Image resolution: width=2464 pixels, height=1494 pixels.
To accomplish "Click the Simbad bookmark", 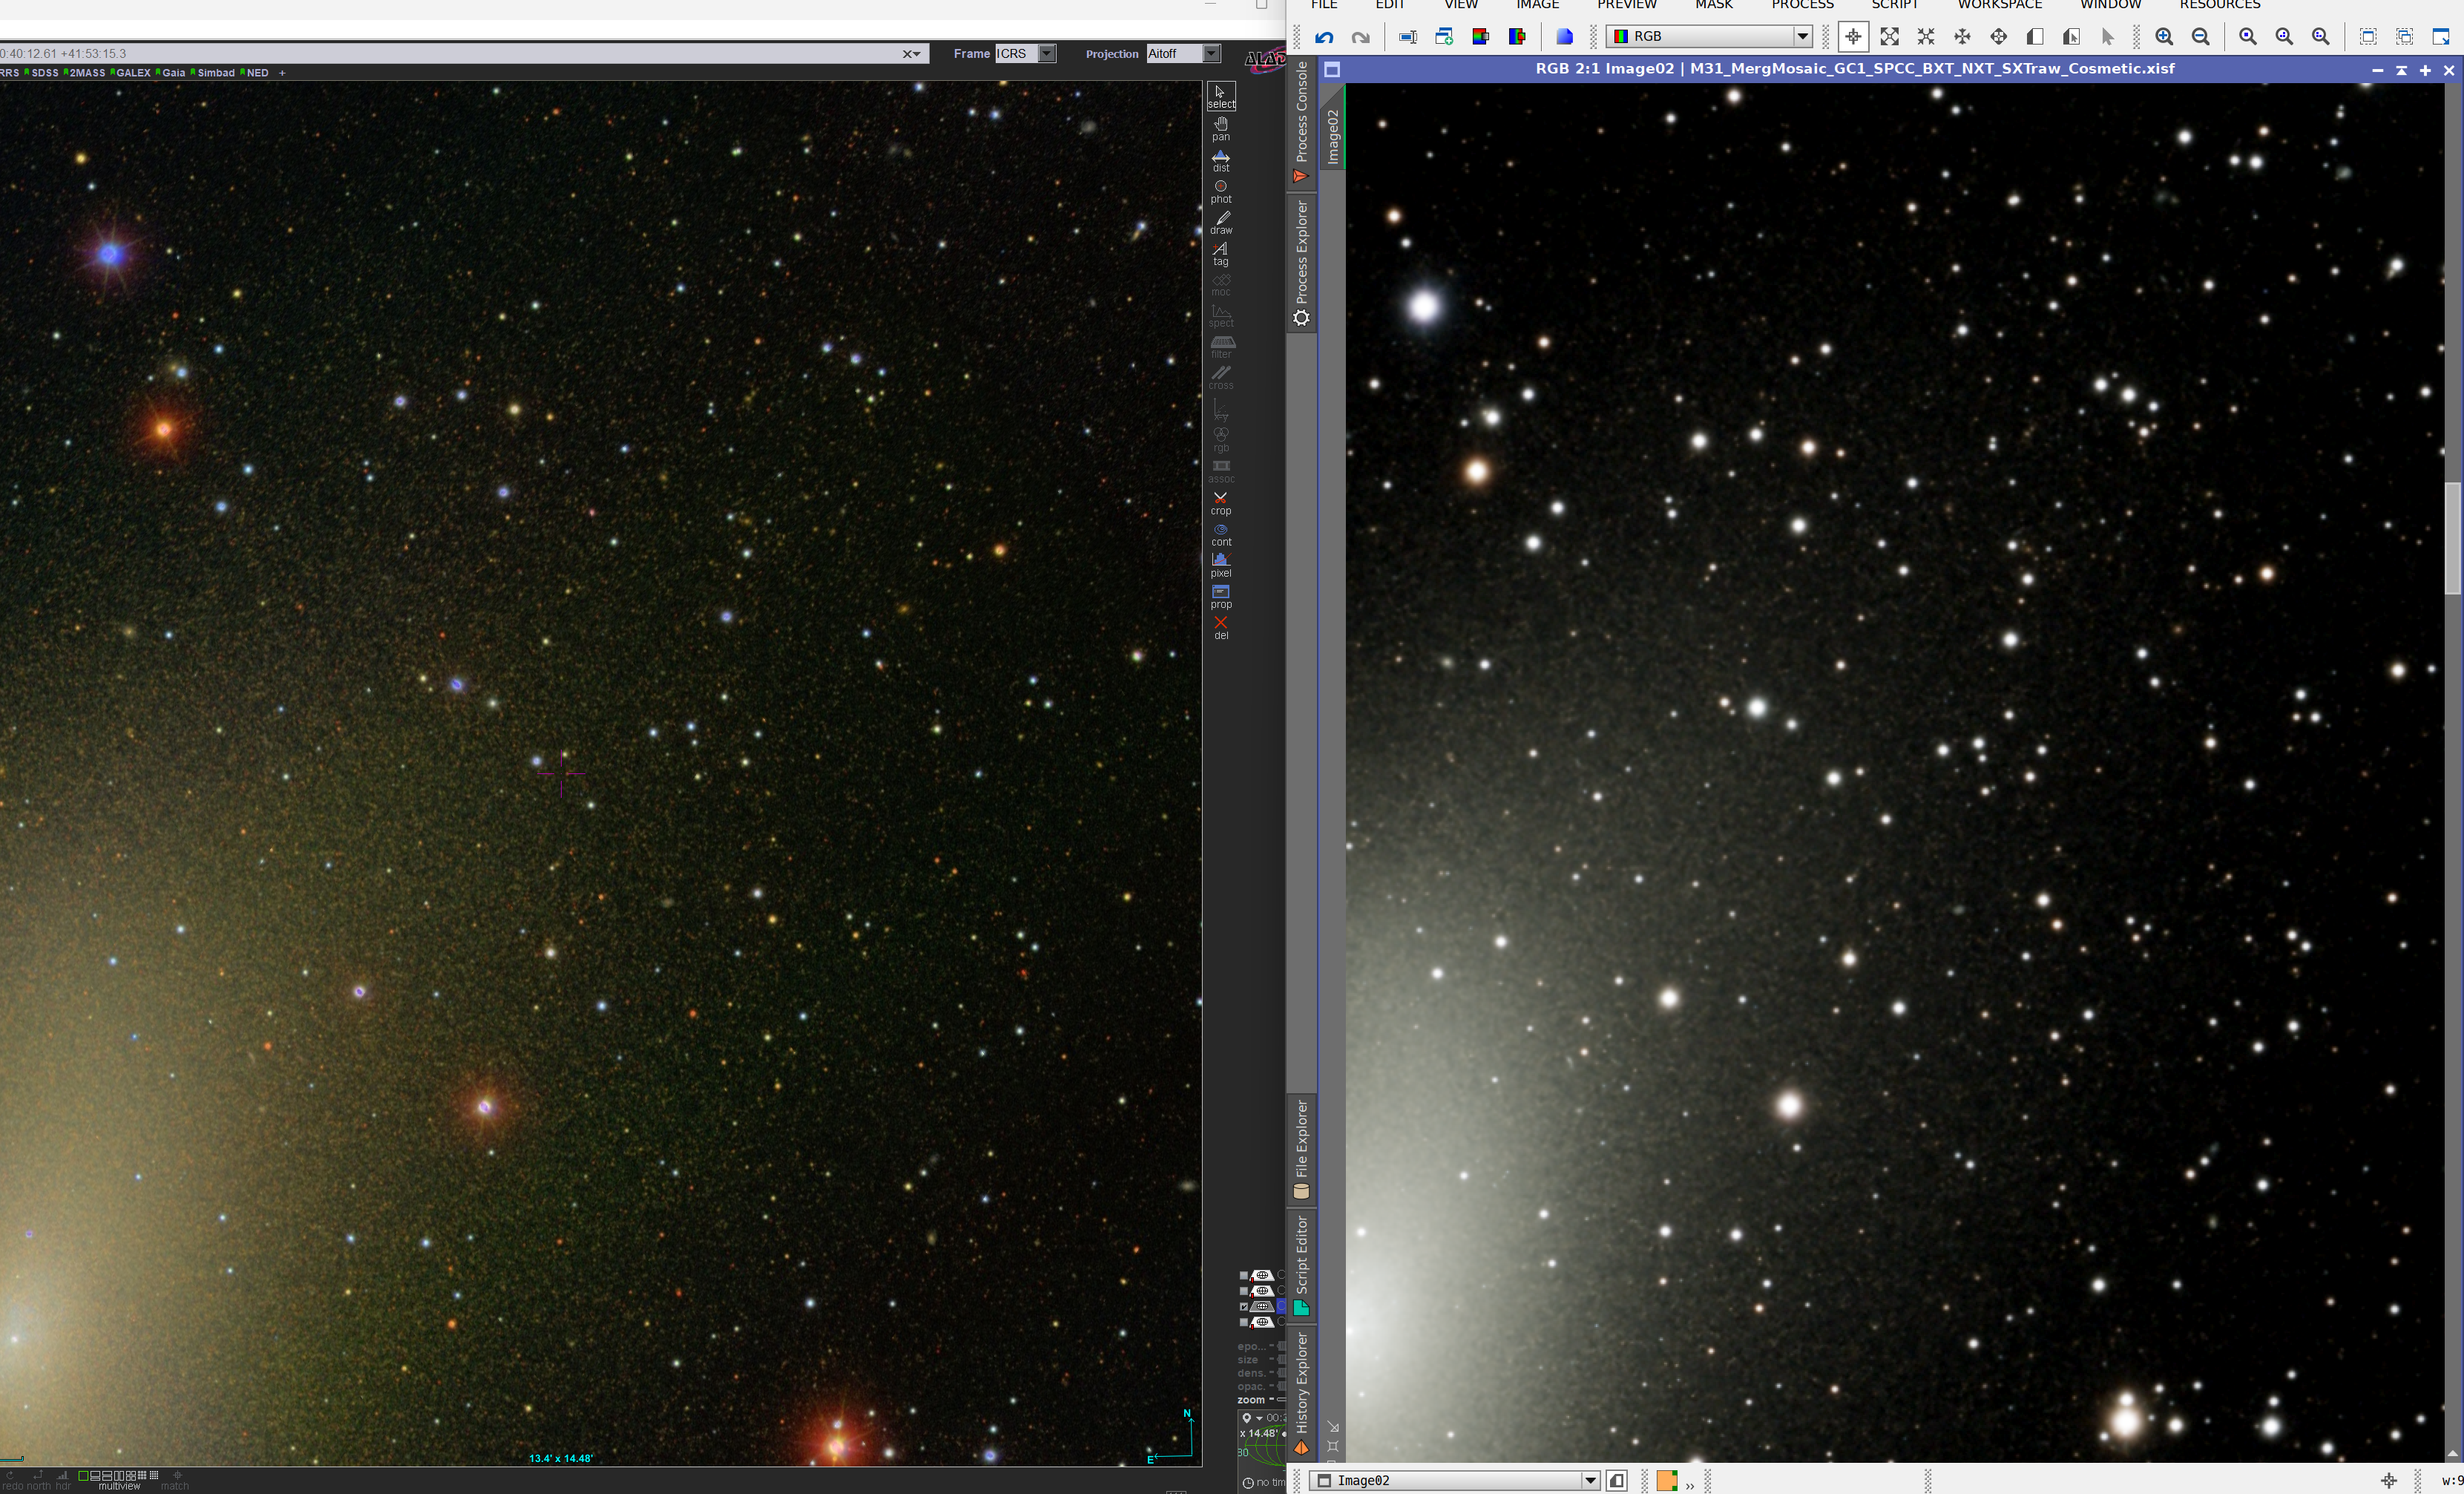I will point(213,73).
